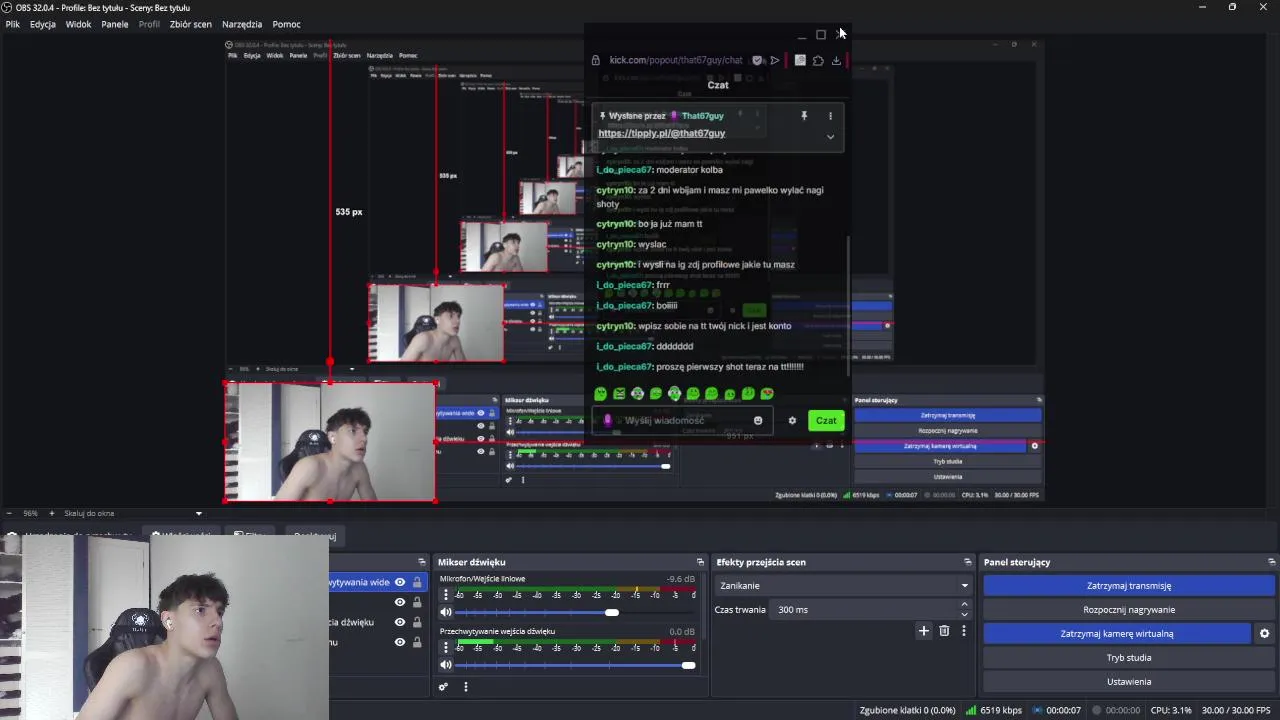The width and height of the screenshot is (1280, 720).
Task: Toggle visibility of the unnamed second source row
Action: point(400,602)
